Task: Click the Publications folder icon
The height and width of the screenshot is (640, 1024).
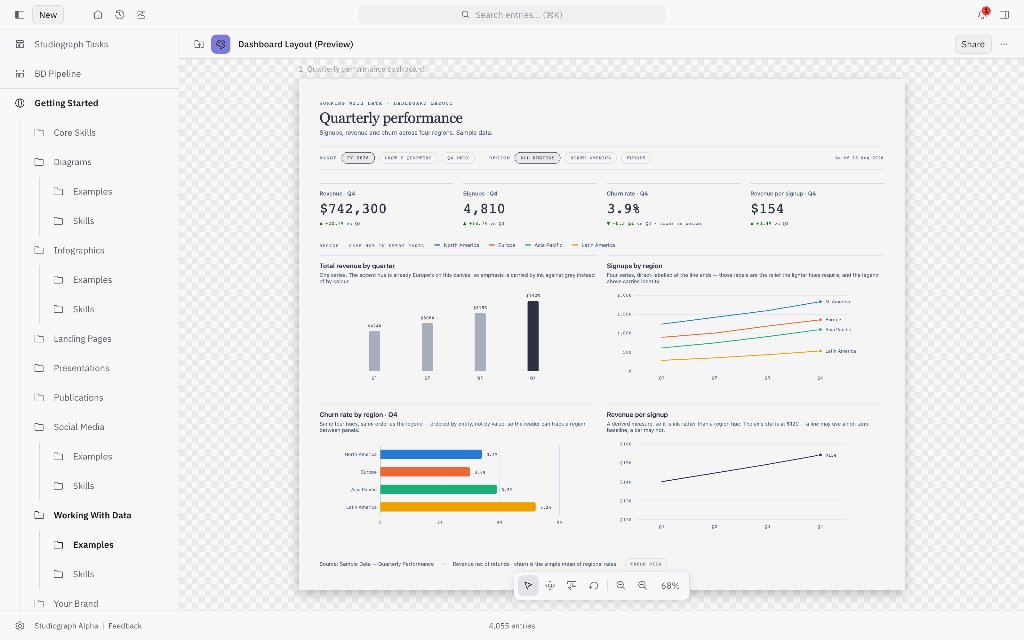Action: [x=39, y=397]
